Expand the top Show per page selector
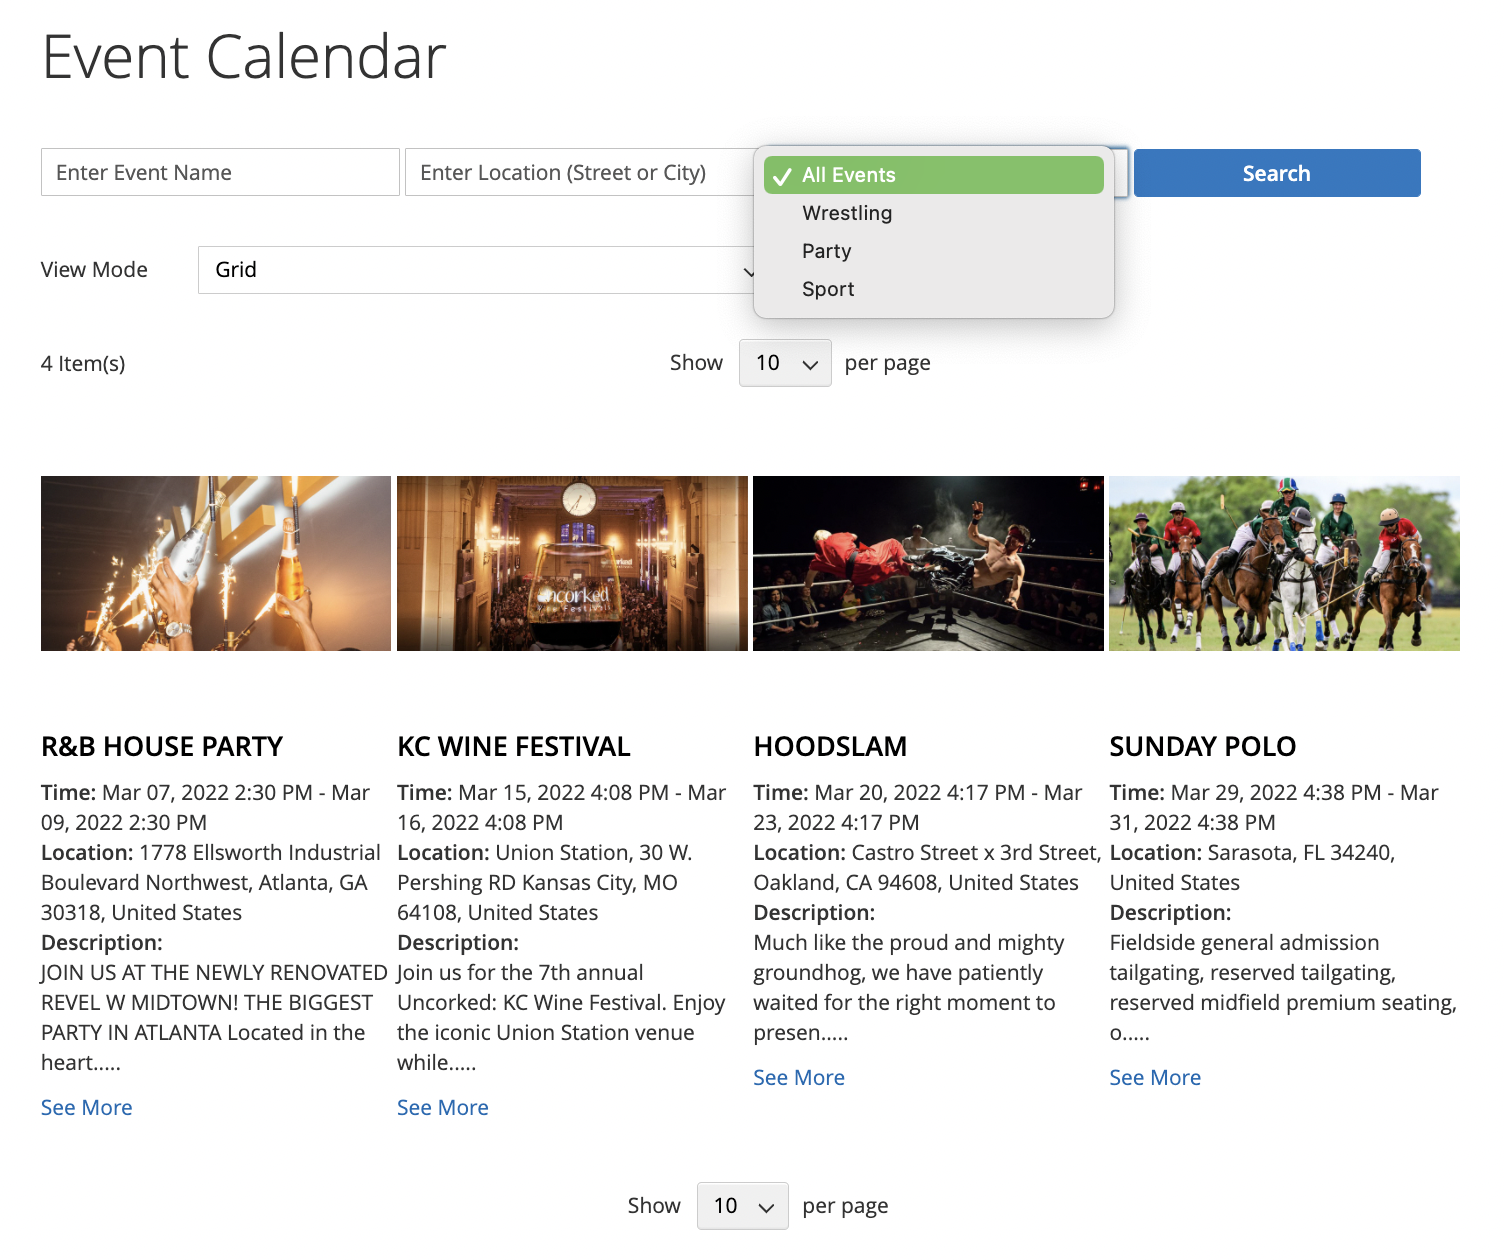 click(784, 363)
